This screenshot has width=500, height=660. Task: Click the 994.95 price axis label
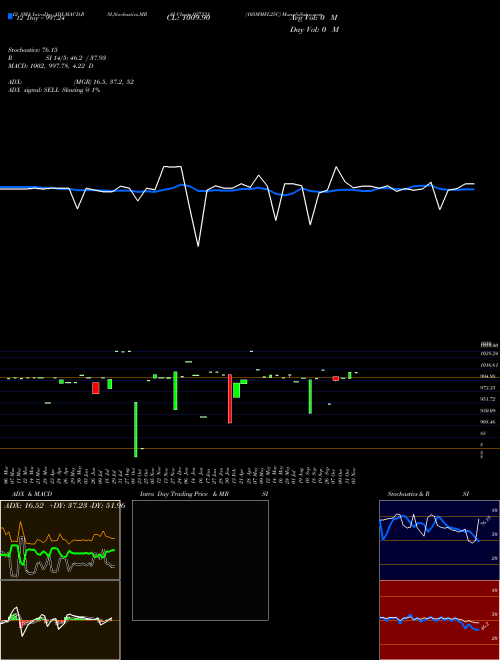[x=489, y=376]
